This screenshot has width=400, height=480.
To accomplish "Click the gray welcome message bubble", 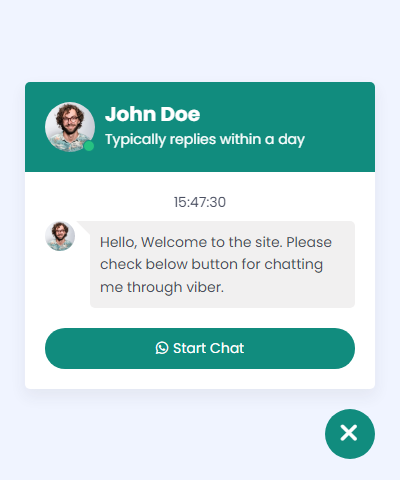I will pos(222,264).
